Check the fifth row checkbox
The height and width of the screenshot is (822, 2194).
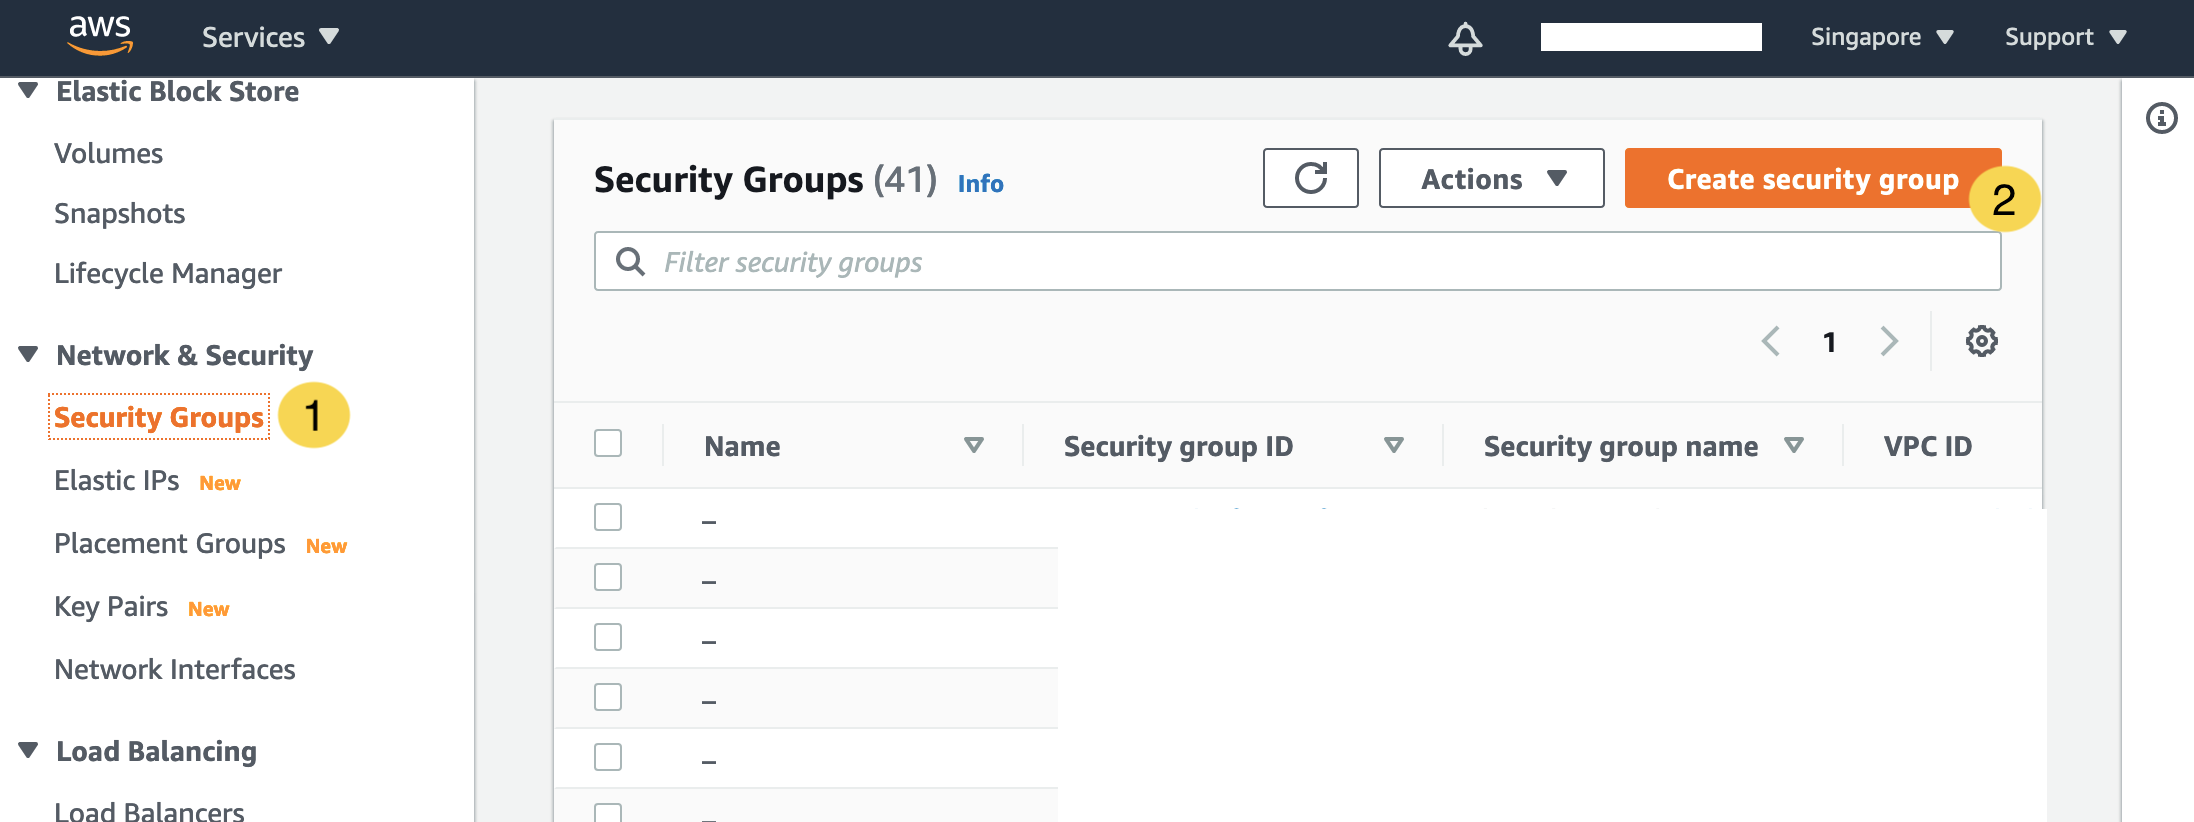pos(608,757)
